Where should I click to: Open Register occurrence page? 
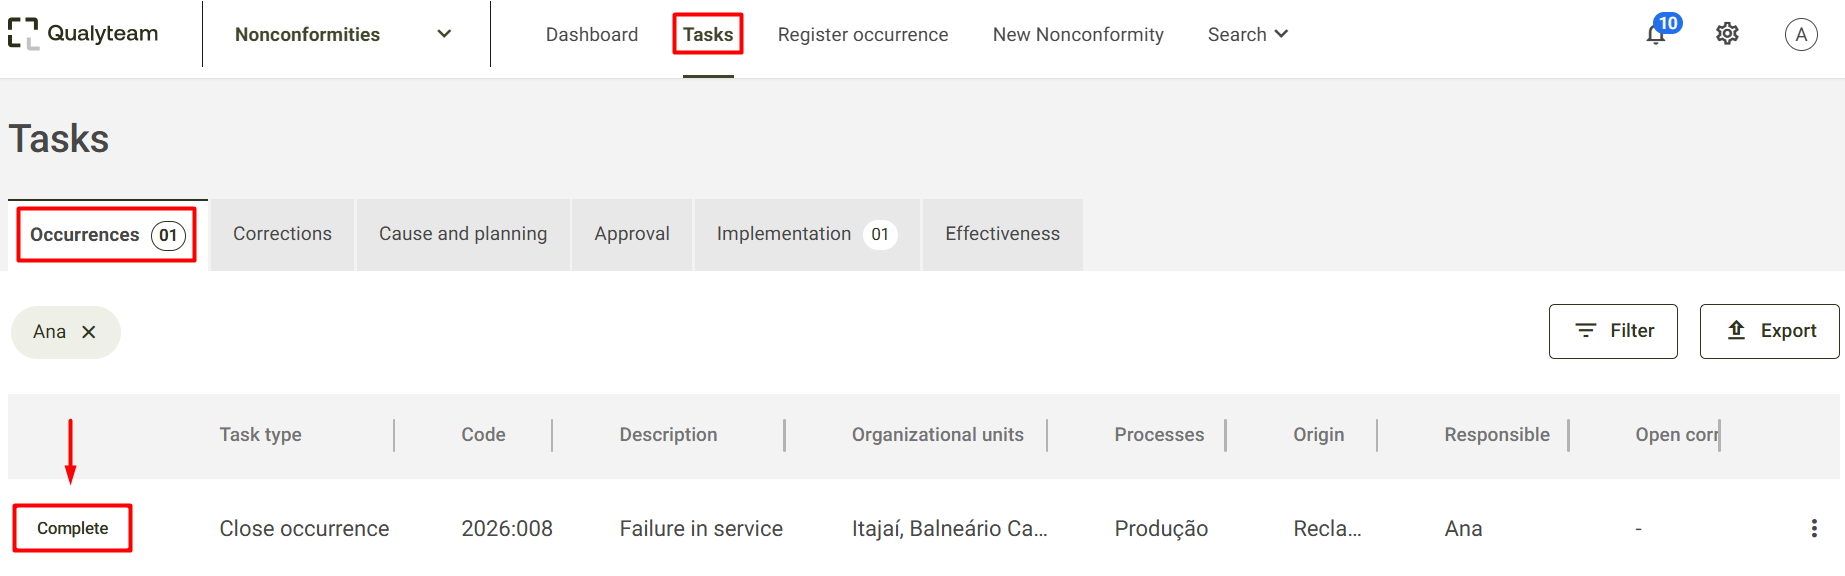[x=863, y=34]
